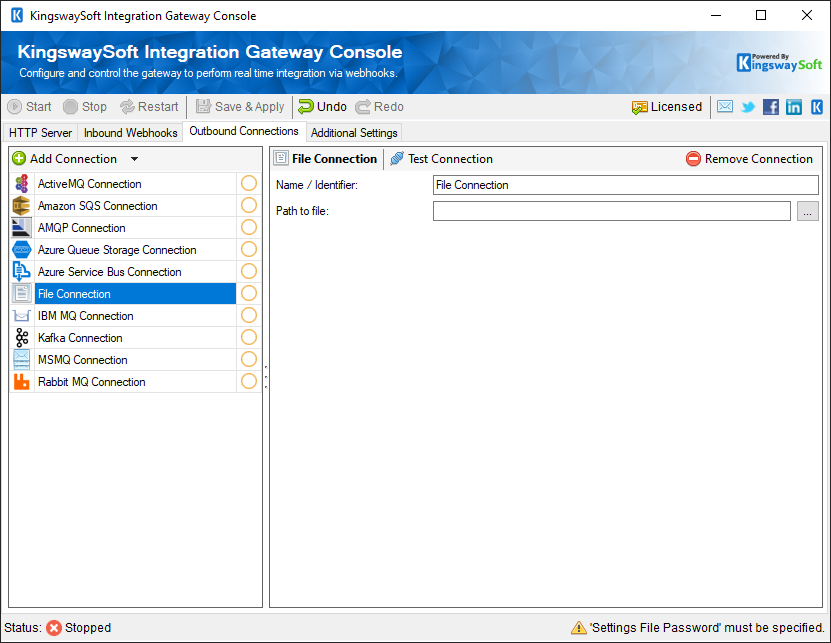831x643 pixels.
Task: Click the Powered By KingswaySoft logo
Action: [x=779, y=62]
